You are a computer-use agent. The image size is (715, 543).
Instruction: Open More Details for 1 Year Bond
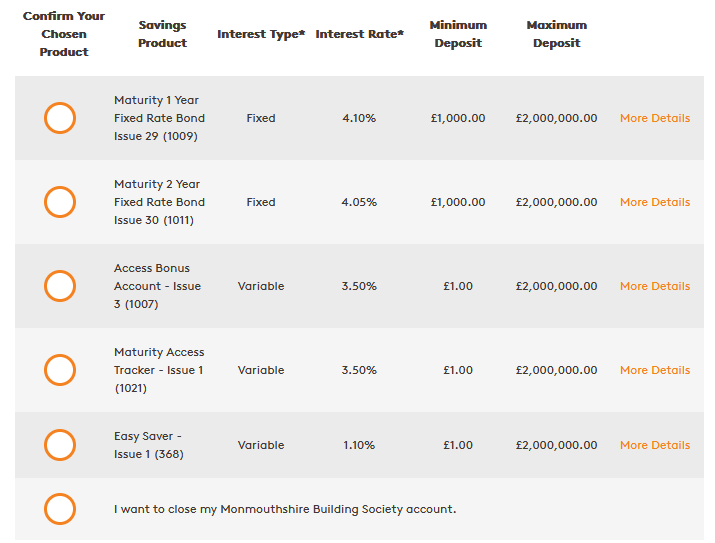point(655,118)
